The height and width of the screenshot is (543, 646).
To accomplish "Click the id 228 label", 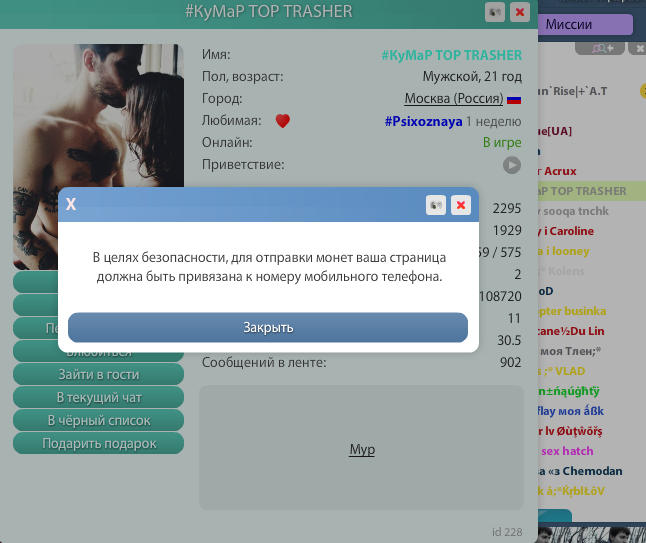I will tap(507, 532).
